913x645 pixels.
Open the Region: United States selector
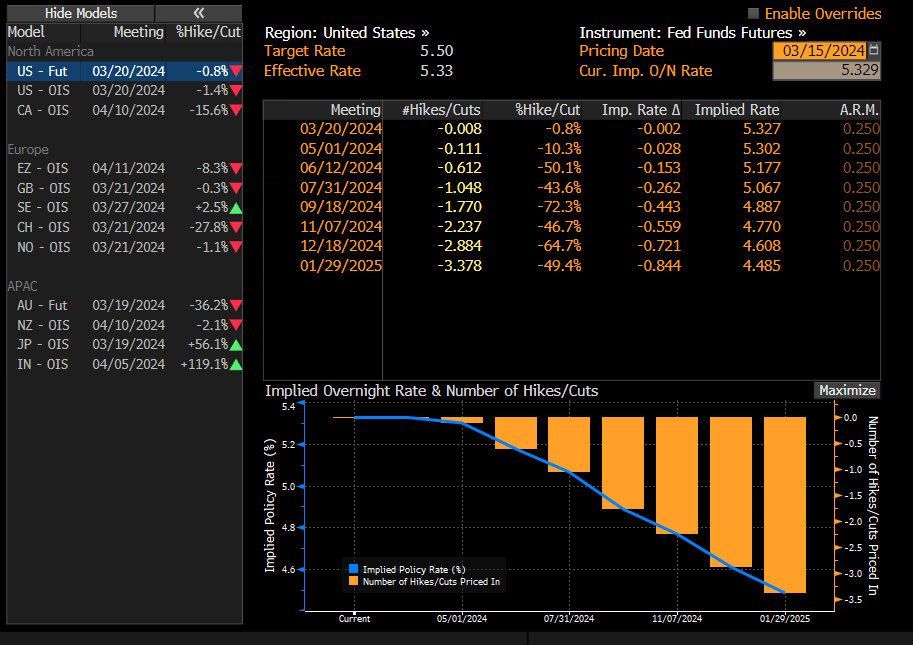346,32
